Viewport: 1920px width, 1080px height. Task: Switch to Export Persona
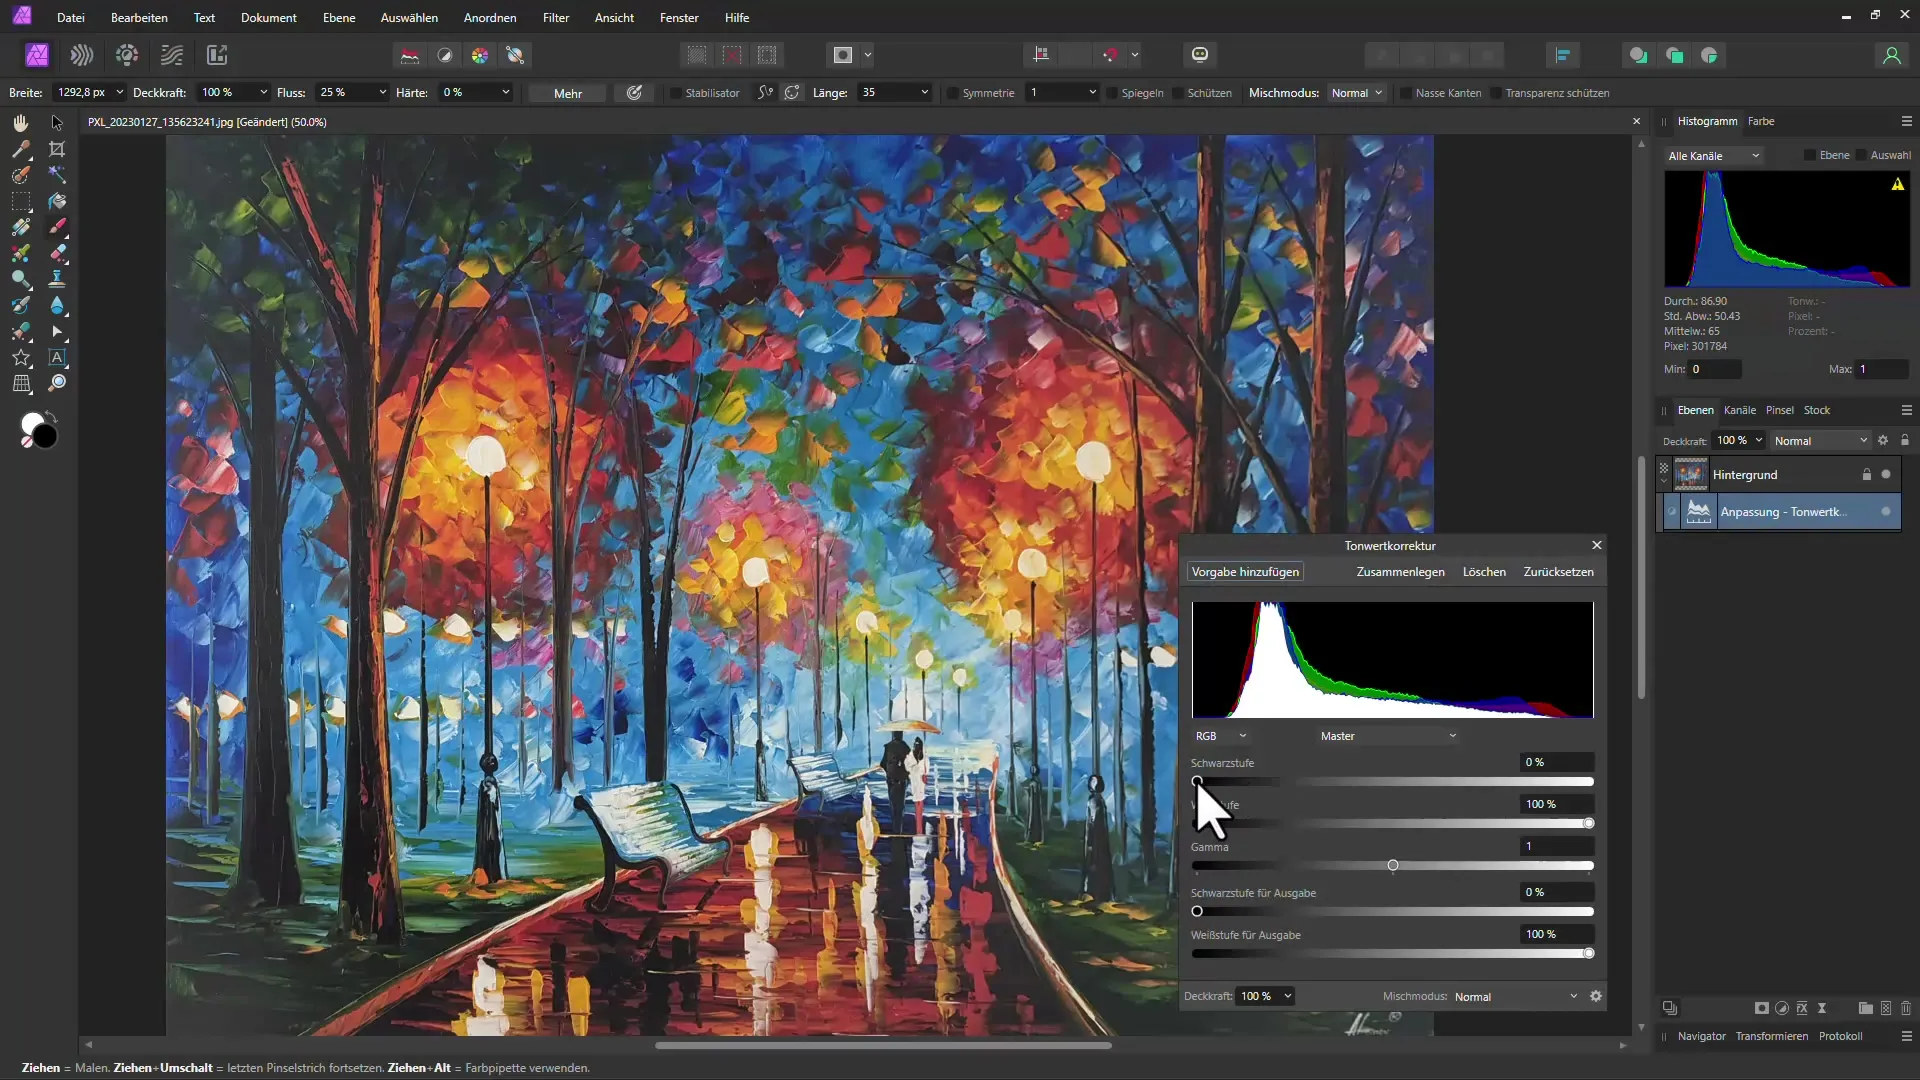[x=217, y=55]
